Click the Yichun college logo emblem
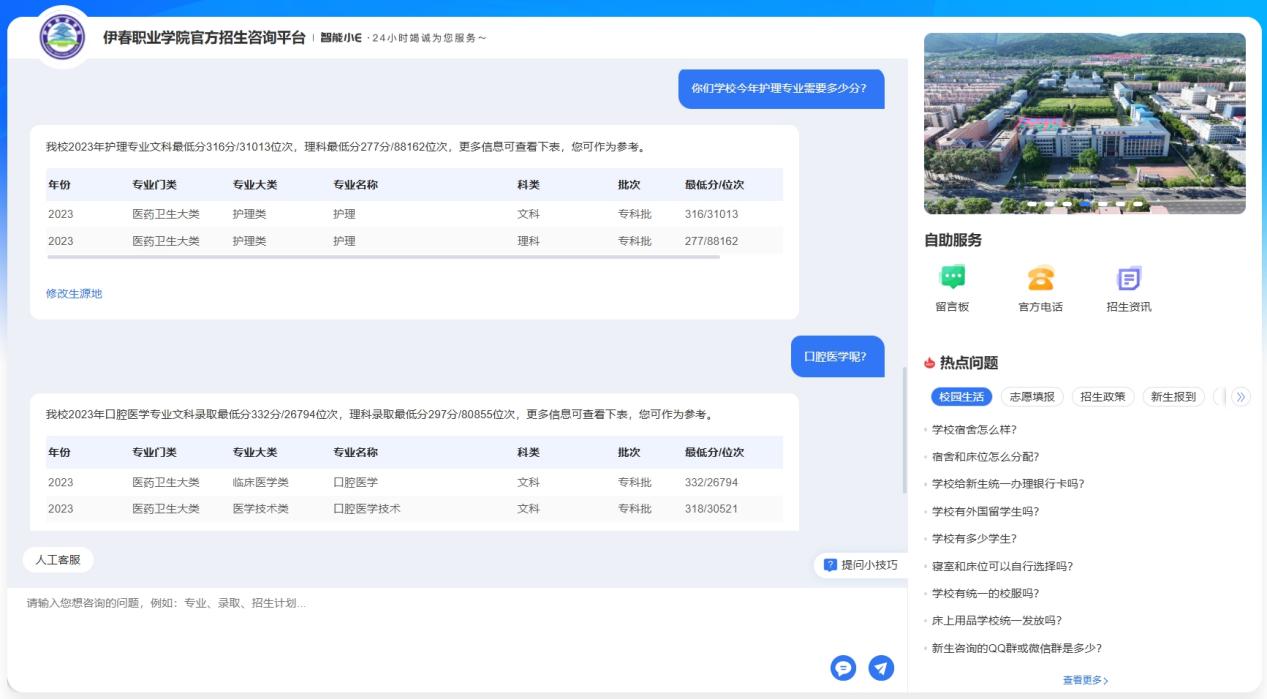1267x699 pixels. click(63, 38)
